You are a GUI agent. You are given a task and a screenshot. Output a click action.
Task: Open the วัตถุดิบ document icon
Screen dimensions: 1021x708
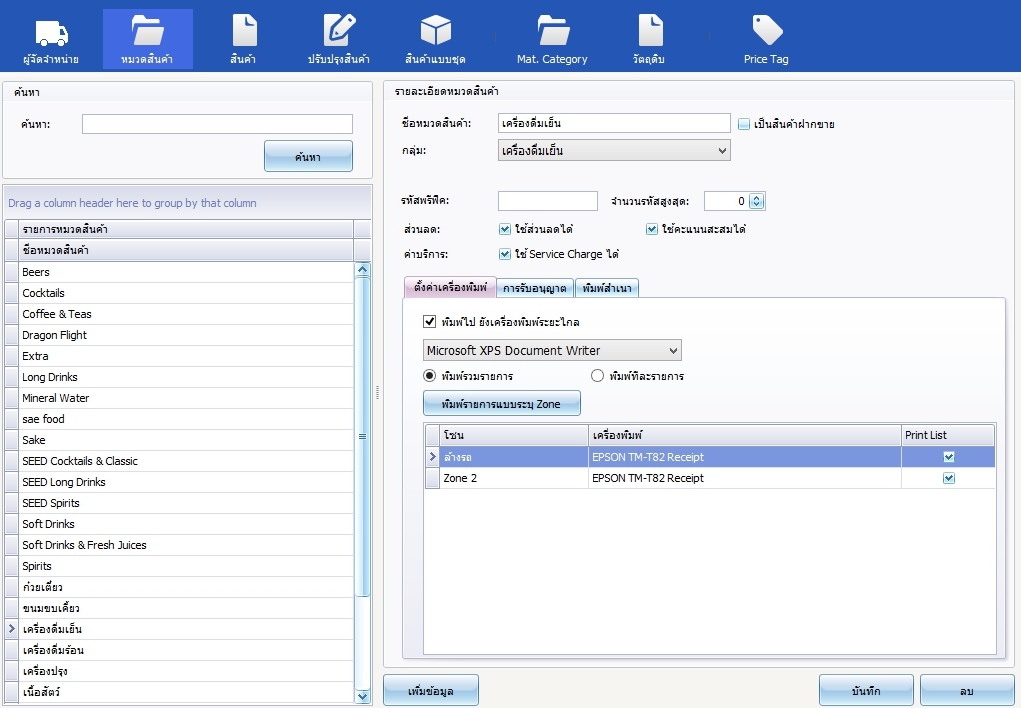pos(650,33)
